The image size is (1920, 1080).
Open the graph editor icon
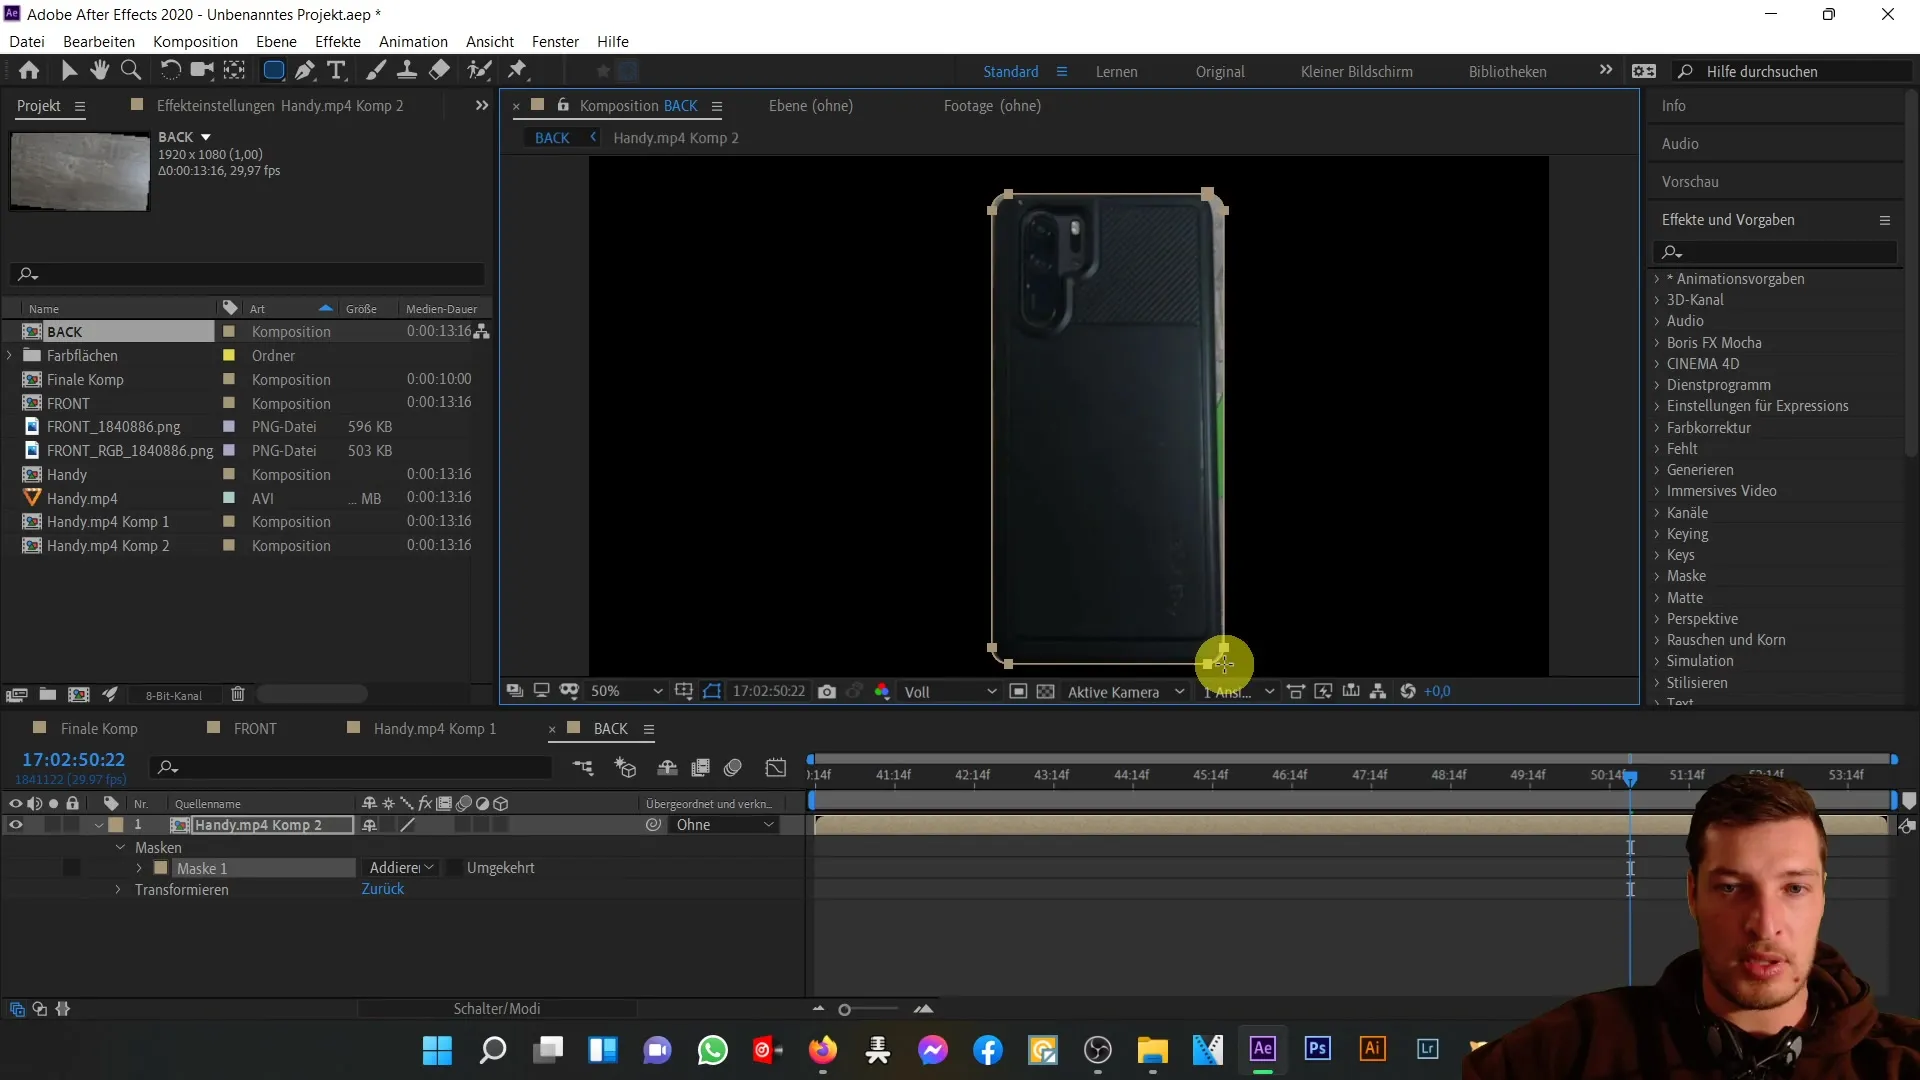776,768
